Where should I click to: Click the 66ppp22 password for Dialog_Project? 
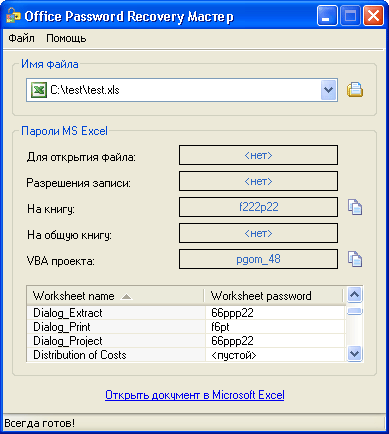click(x=275, y=341)
